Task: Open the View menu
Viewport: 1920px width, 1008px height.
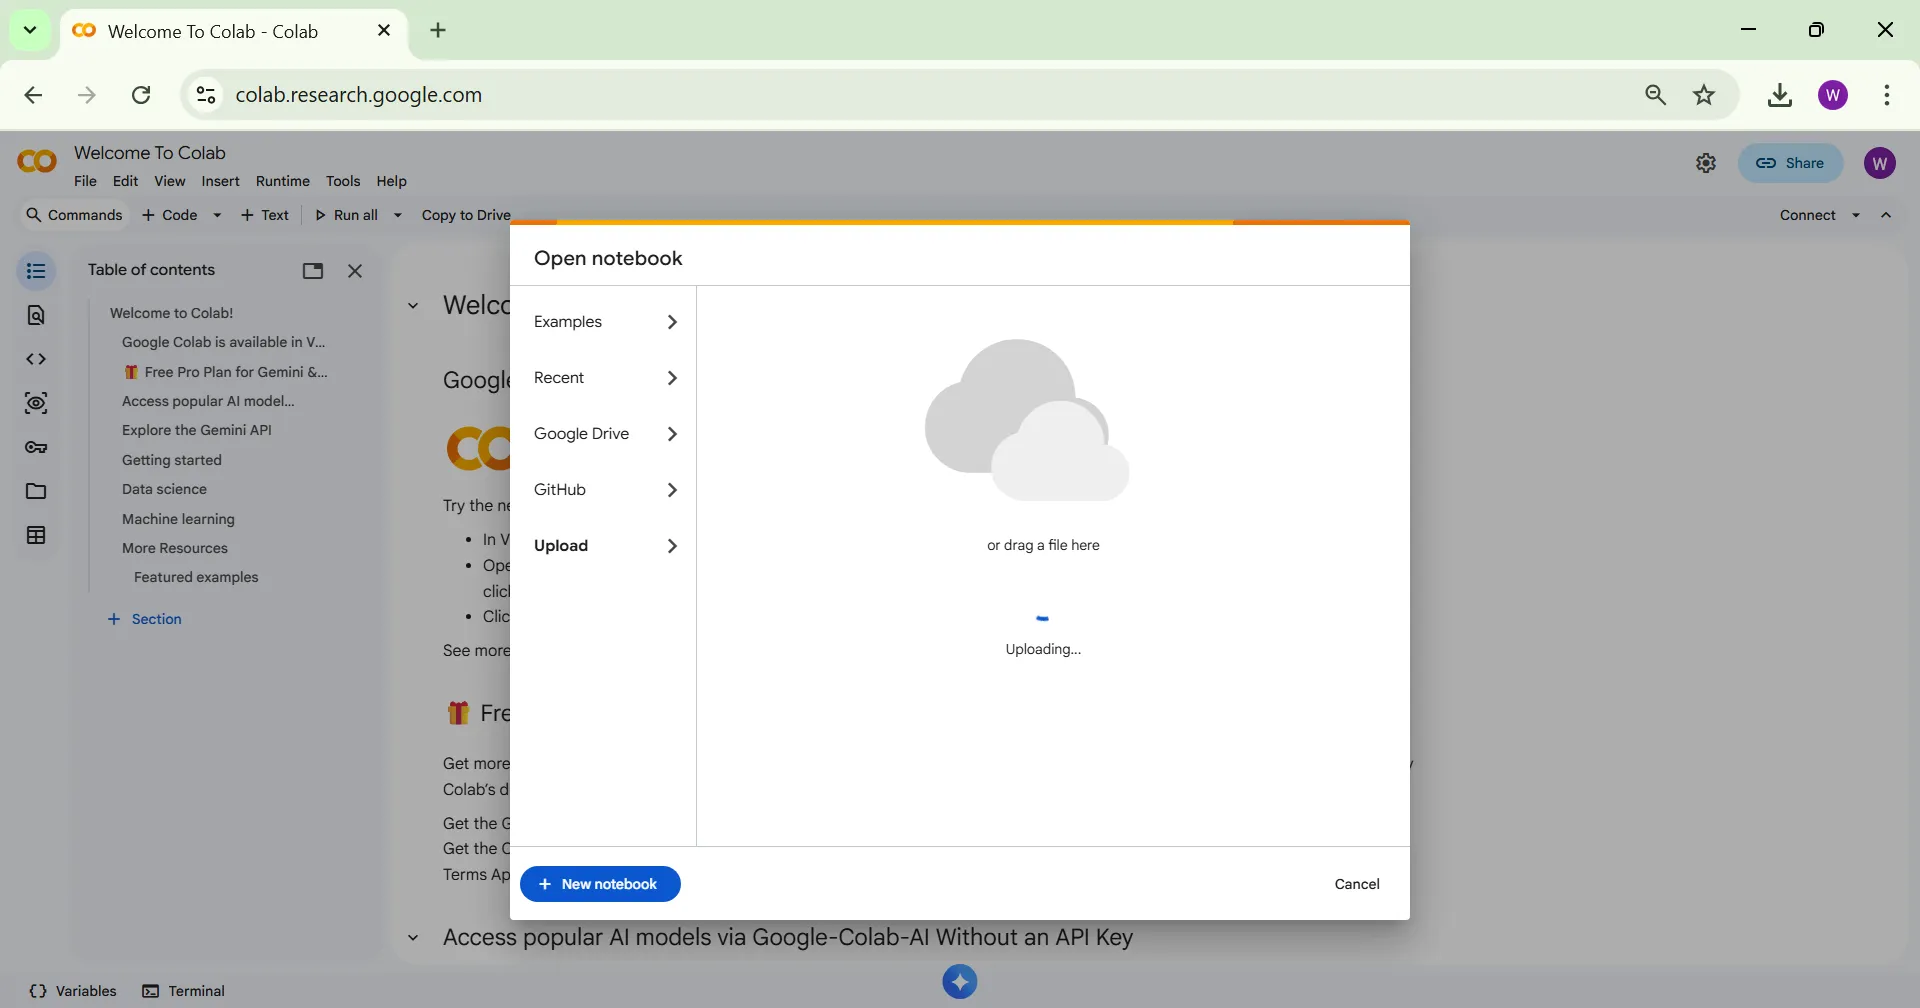Action: pyautogui.click(x=169, y=181)
